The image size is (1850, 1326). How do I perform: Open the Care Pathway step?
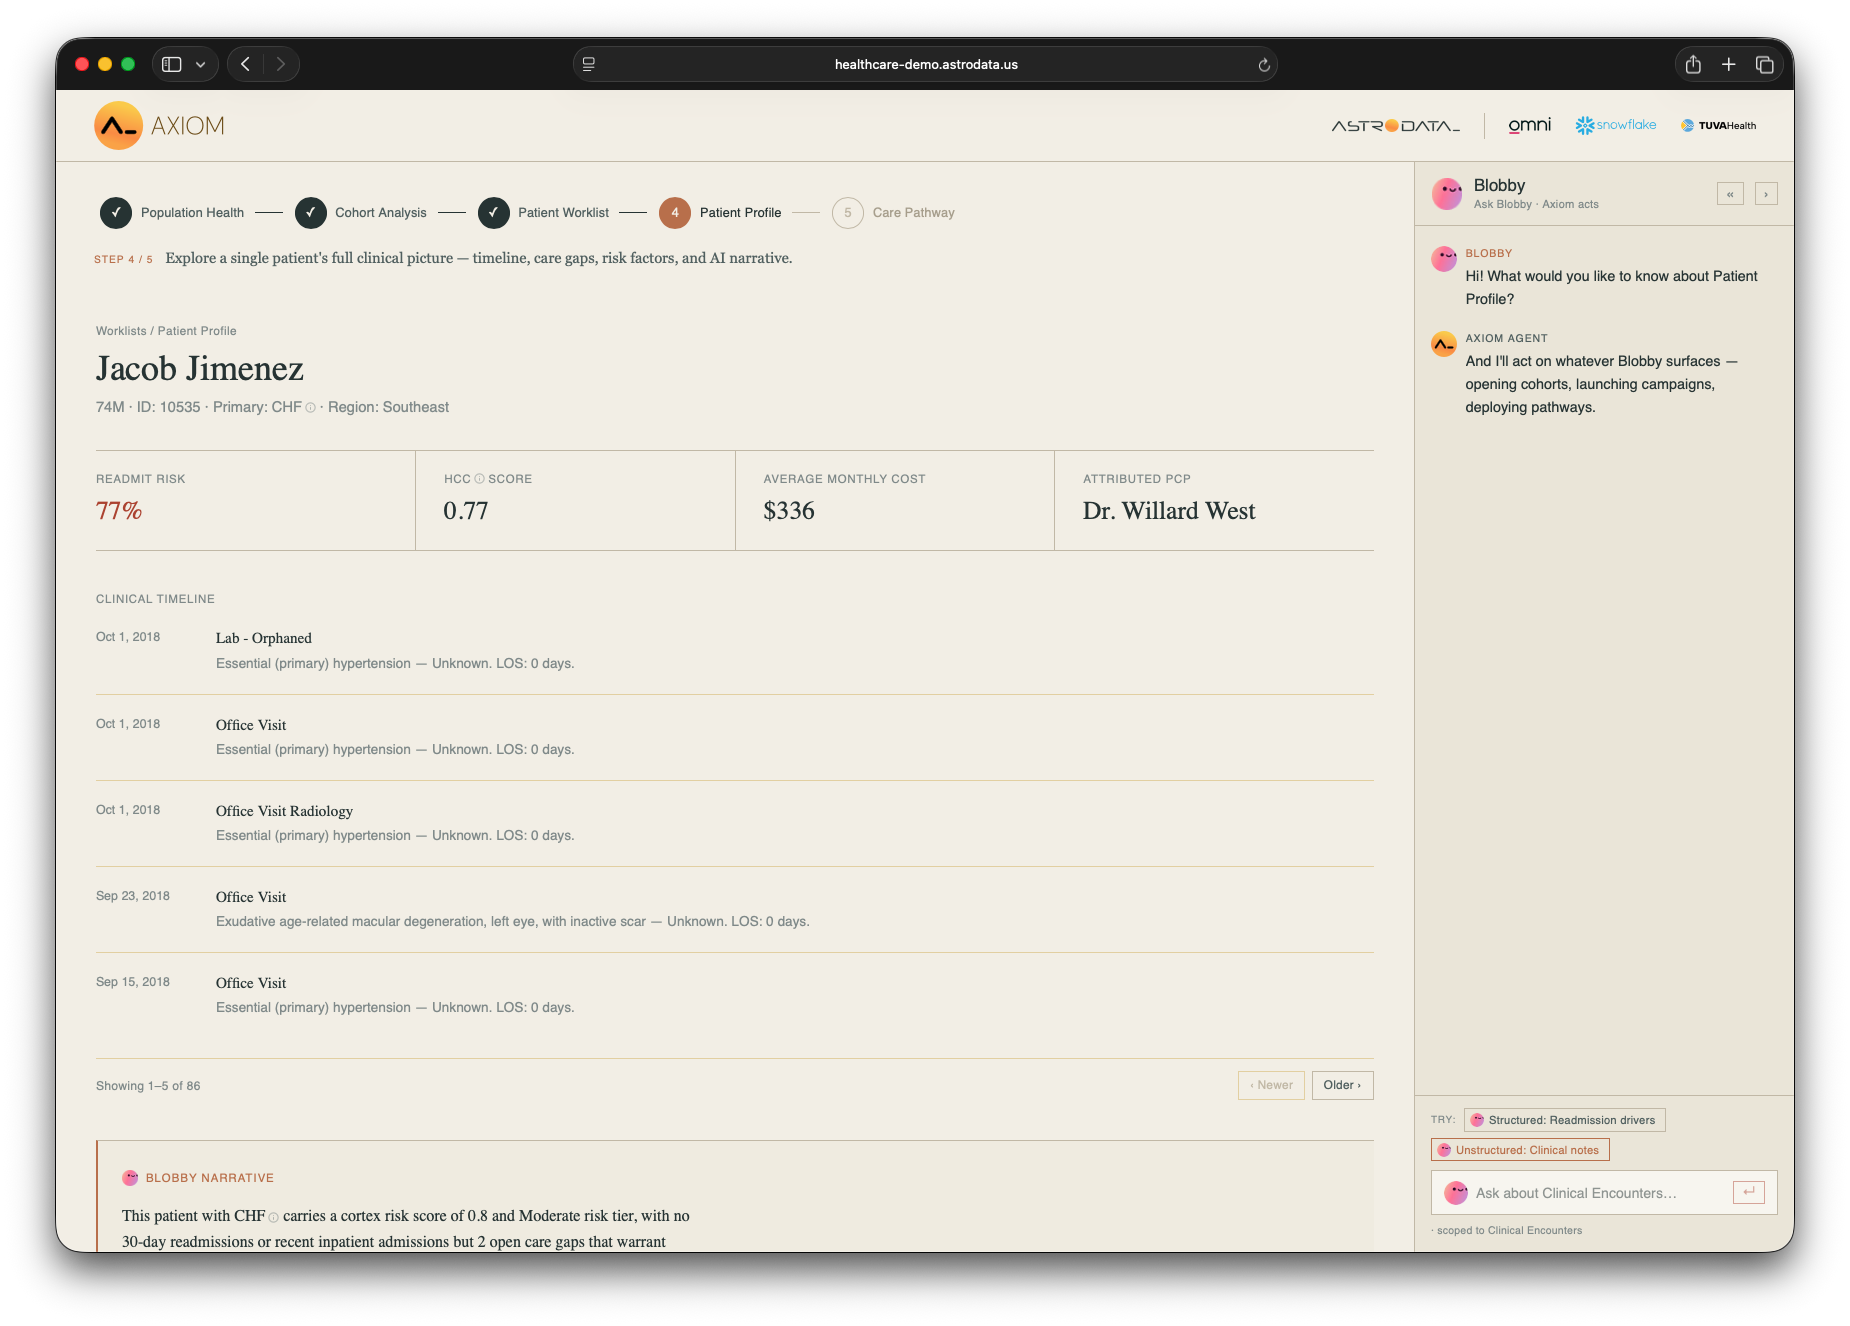tap(894, 213)
